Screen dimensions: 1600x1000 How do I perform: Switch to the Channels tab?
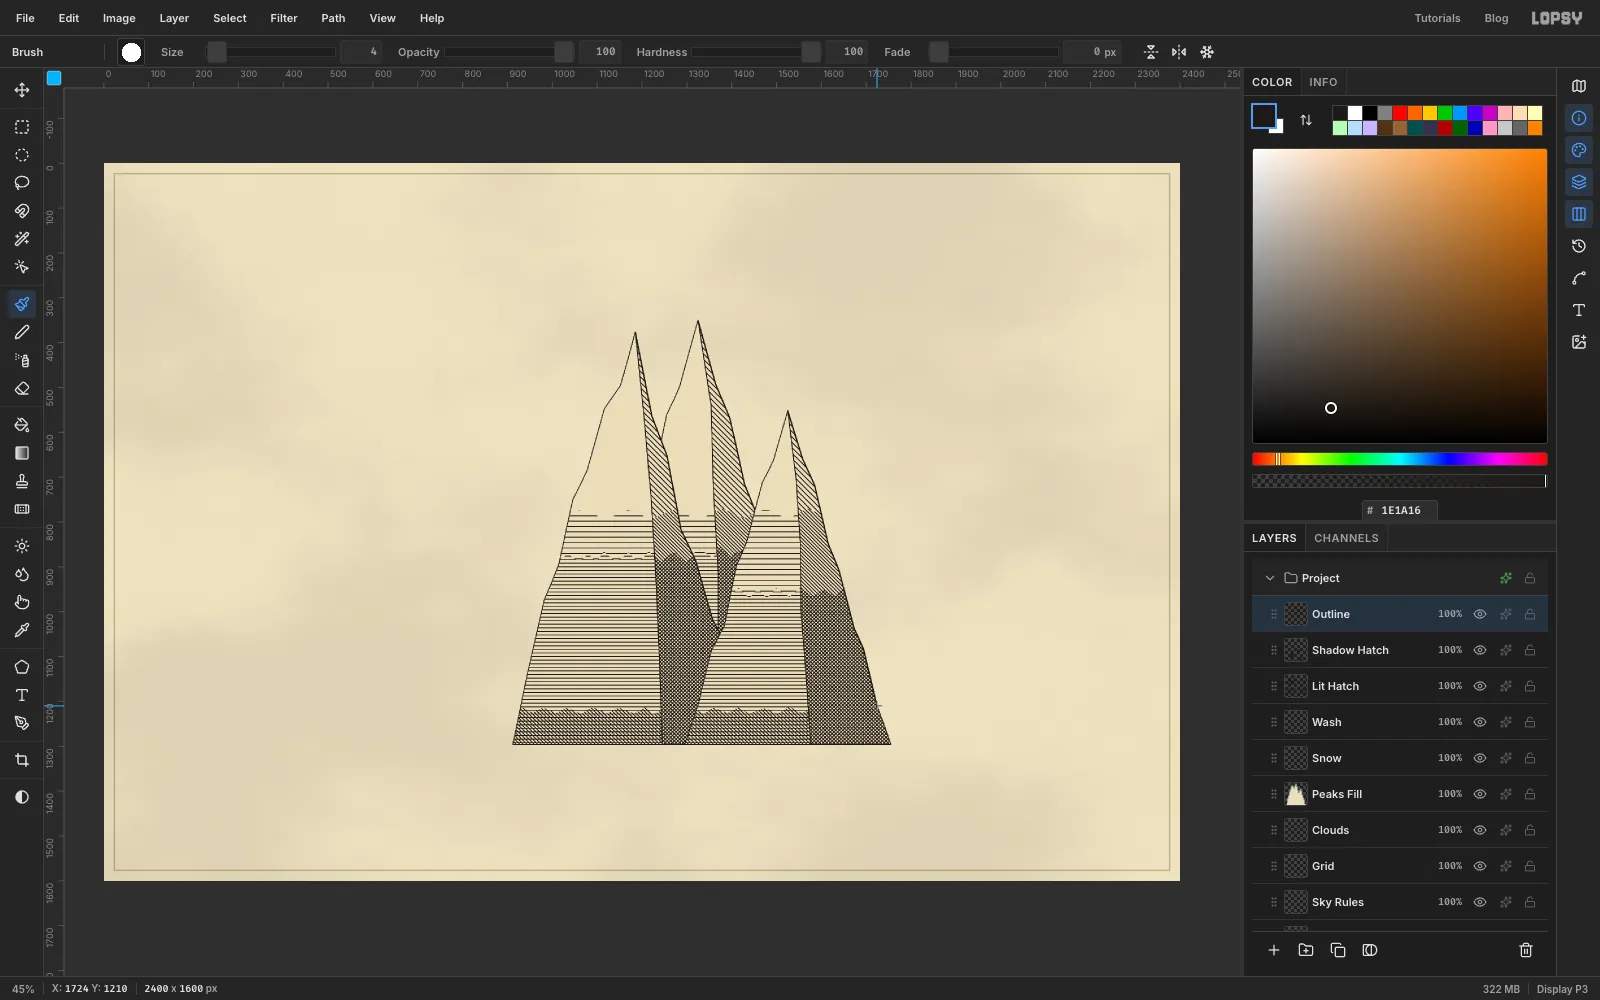(1346, 538)
